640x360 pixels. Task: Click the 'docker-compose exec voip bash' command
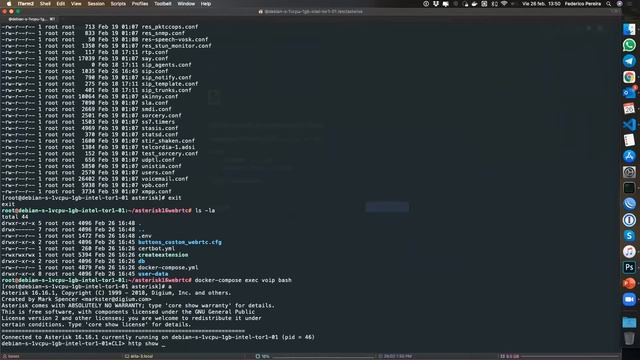coord(243,280)
